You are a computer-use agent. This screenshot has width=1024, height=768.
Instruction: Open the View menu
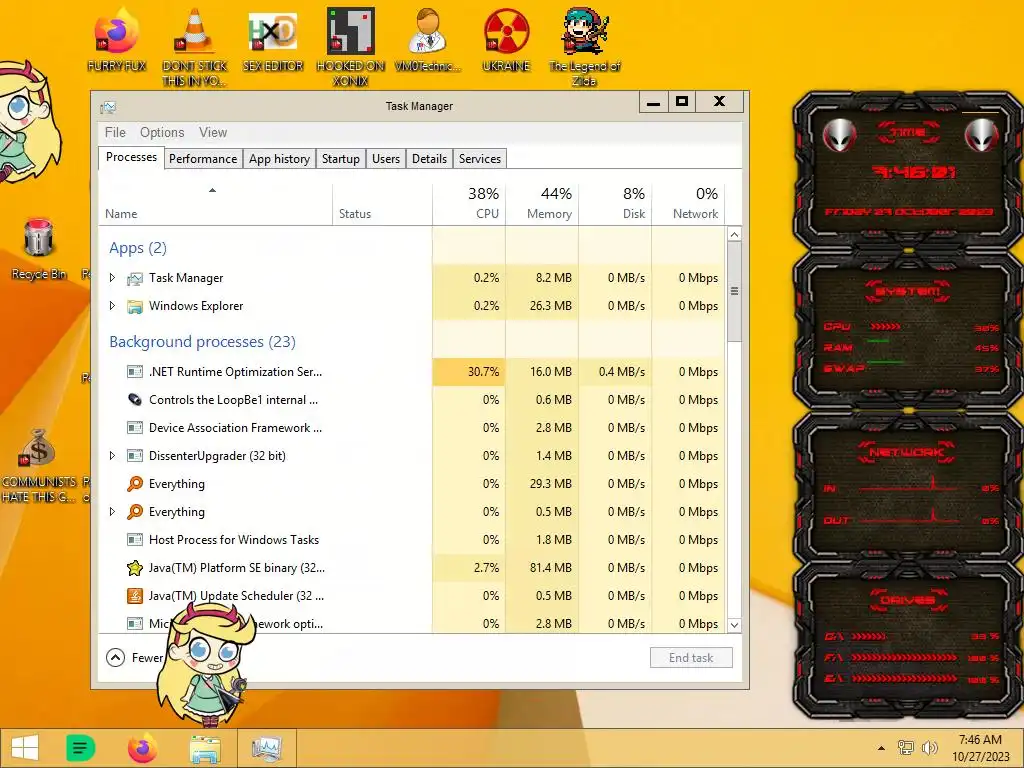[213, 133]
